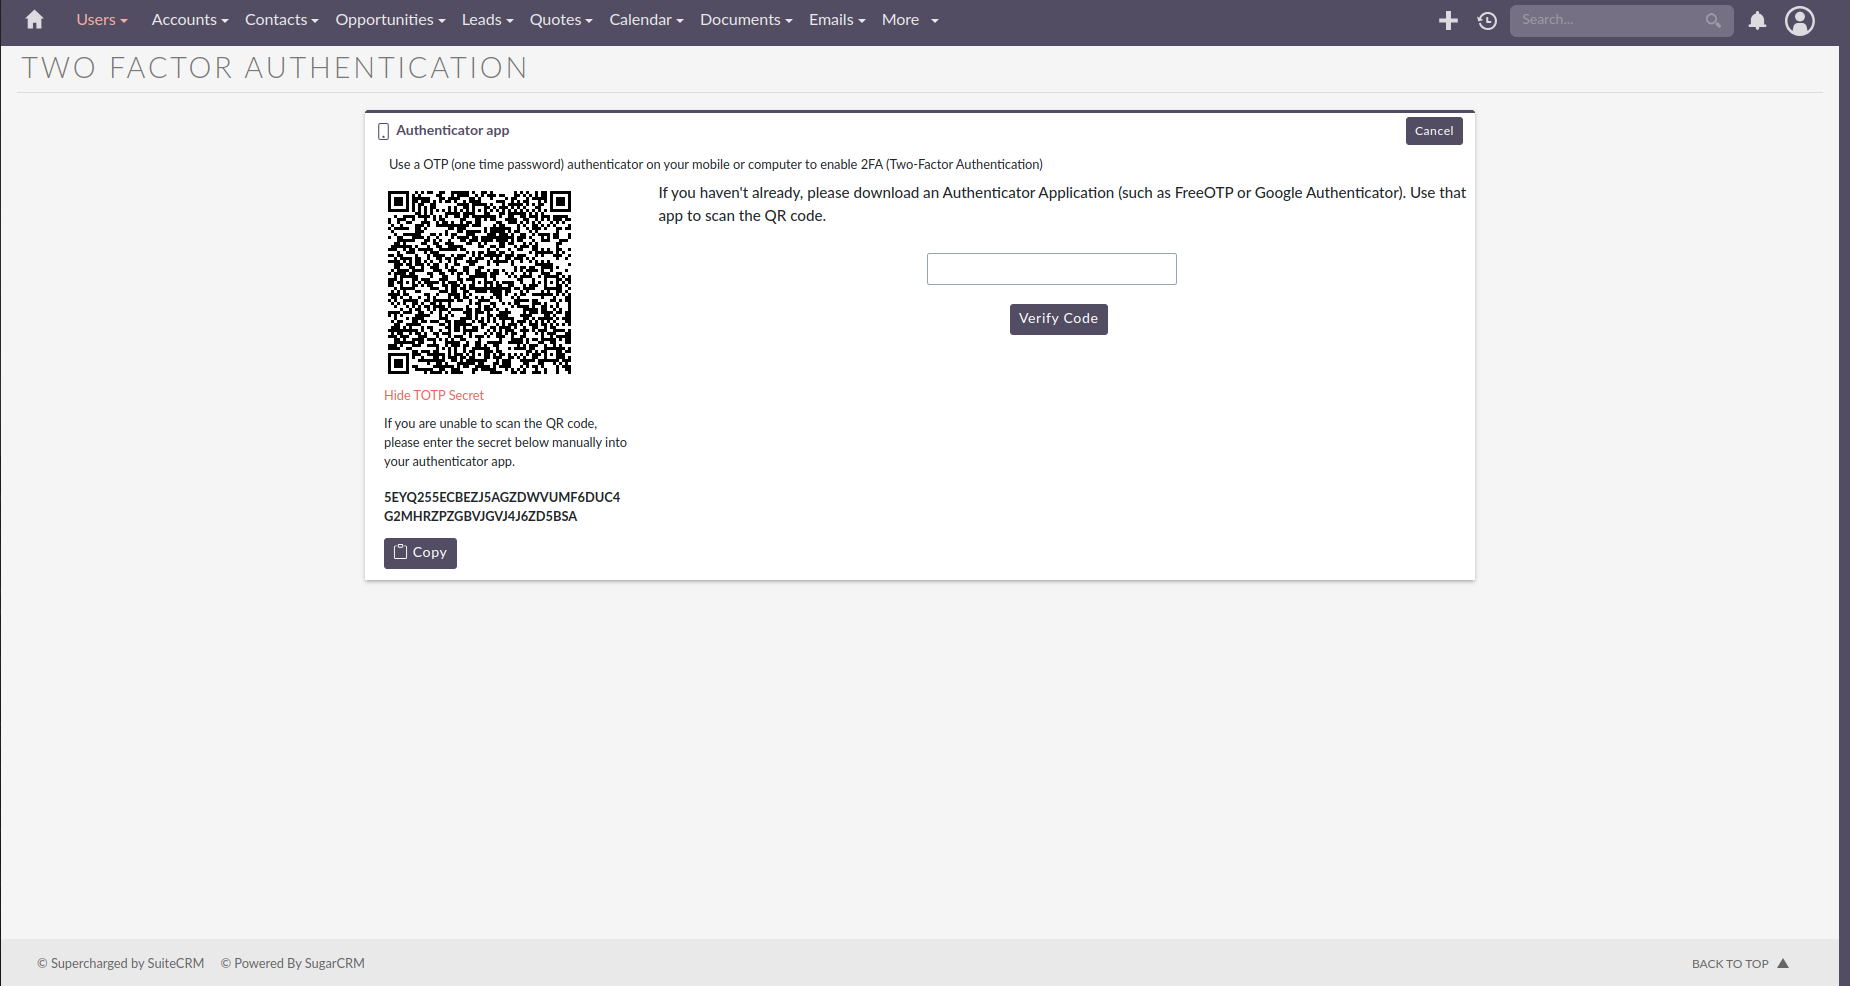This screenshot has height=986, width=1850.
Task: Hide the TOTP Secret
Action: pyautogui.click(x=433, y=395)
